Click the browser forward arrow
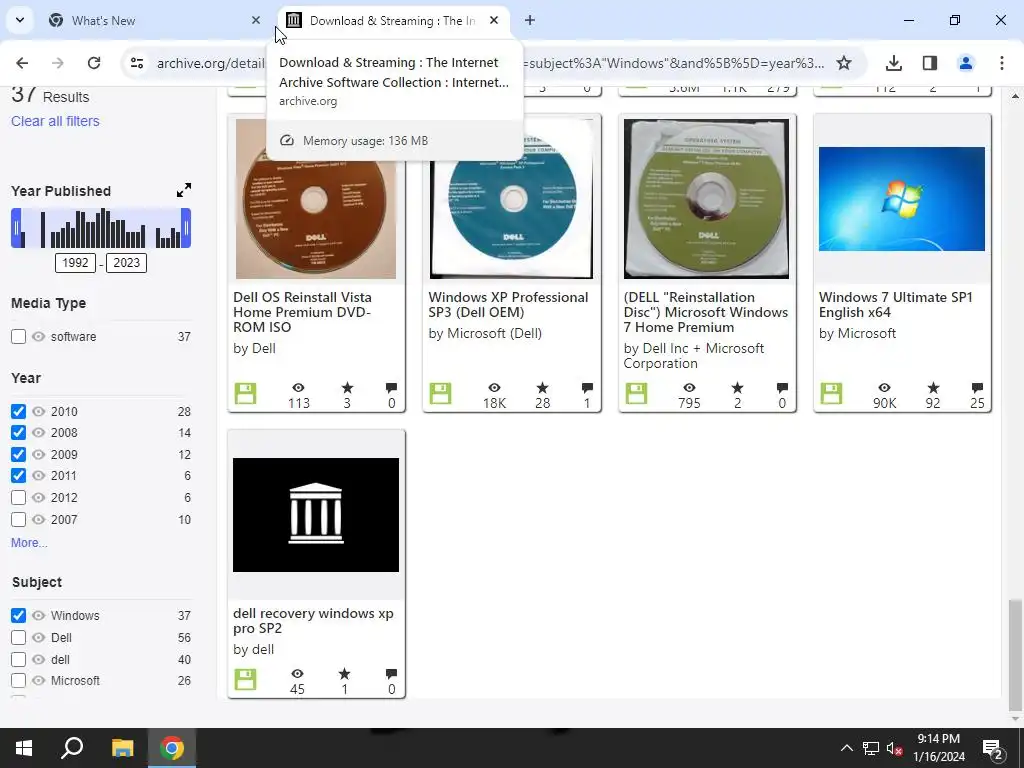 pos(58,63)
